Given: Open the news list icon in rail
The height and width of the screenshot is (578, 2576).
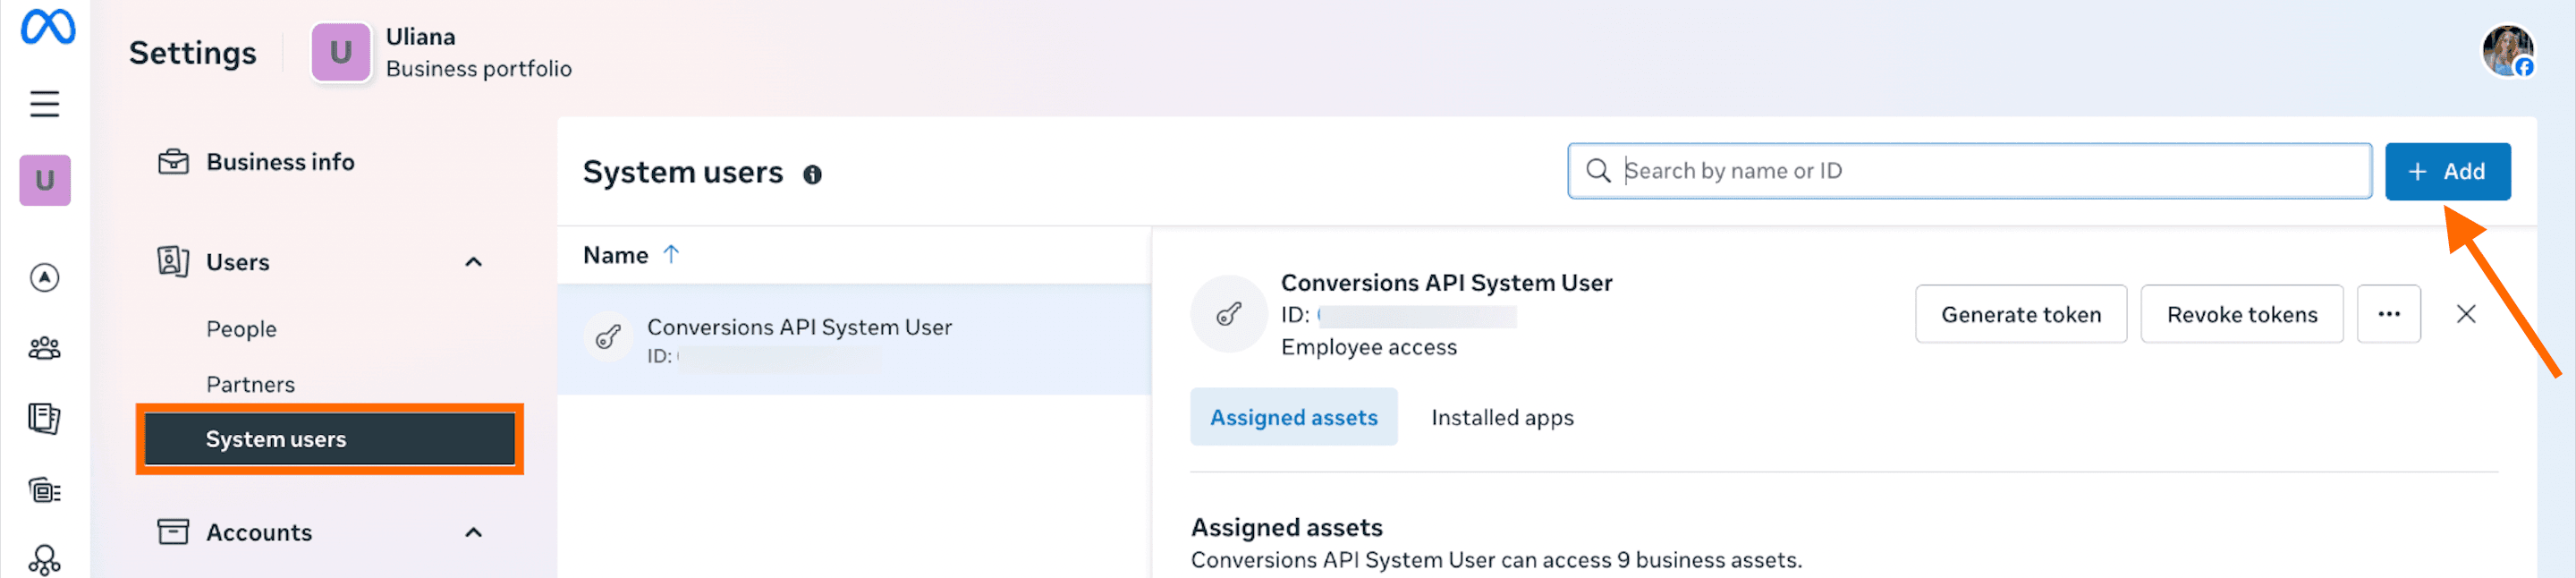Looking at the screenshot, I should [x=44, y=490].
